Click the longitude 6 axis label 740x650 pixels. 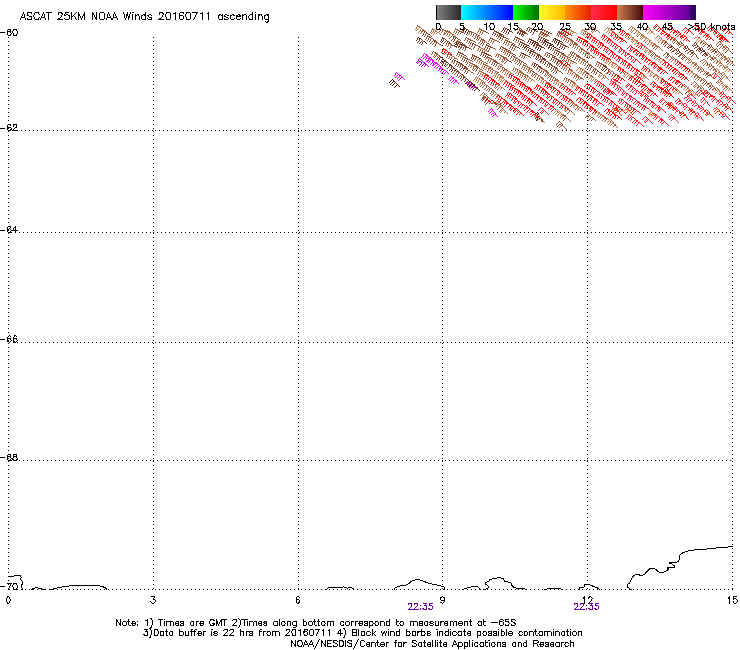tap(298, 600)
